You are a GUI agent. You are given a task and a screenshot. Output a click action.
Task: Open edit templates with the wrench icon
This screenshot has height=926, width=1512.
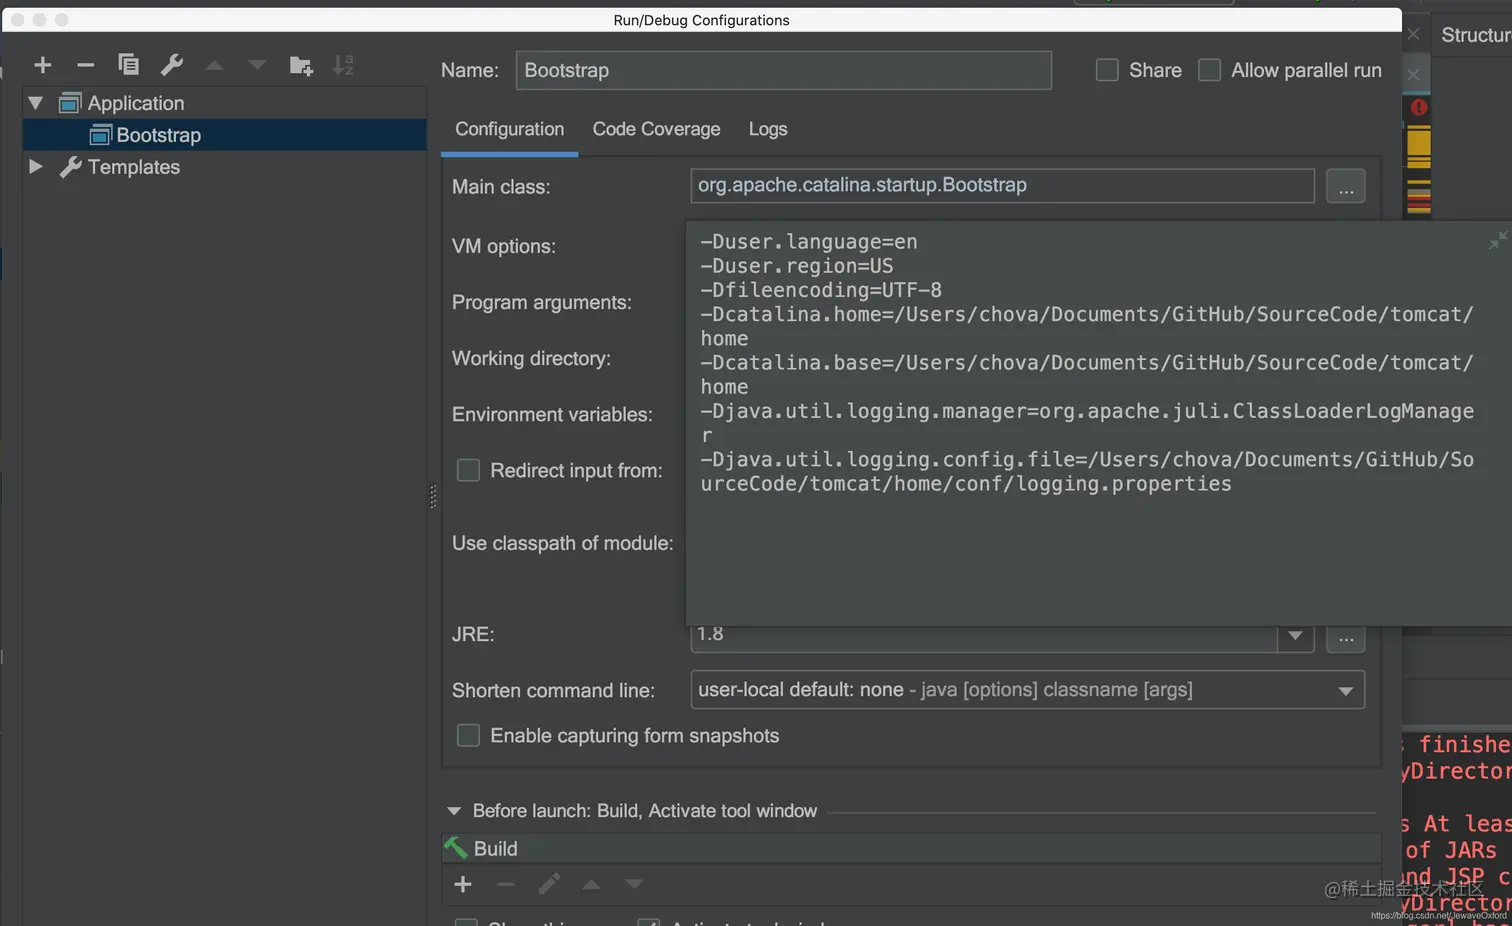(172, 65)
